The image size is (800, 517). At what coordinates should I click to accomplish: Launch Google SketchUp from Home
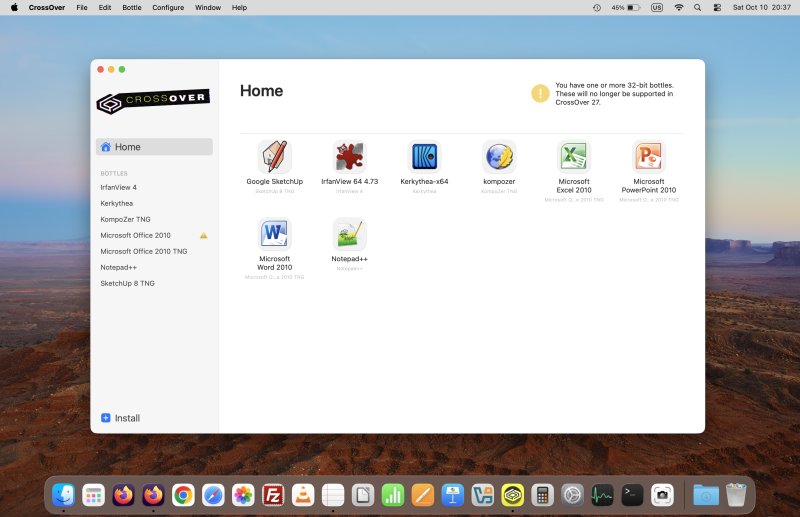coord(274,157)
